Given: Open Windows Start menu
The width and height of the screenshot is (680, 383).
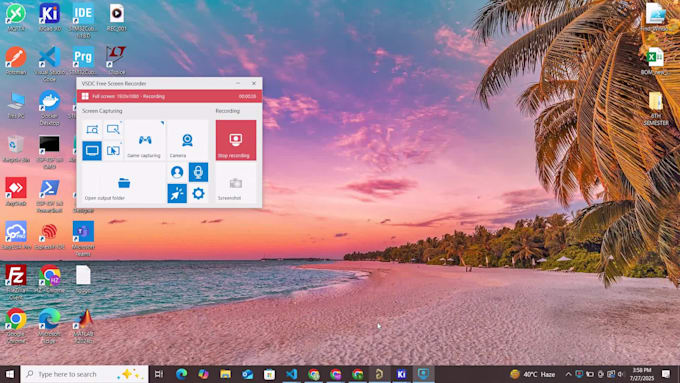Looking at the screenshot, I should (10, 374).
